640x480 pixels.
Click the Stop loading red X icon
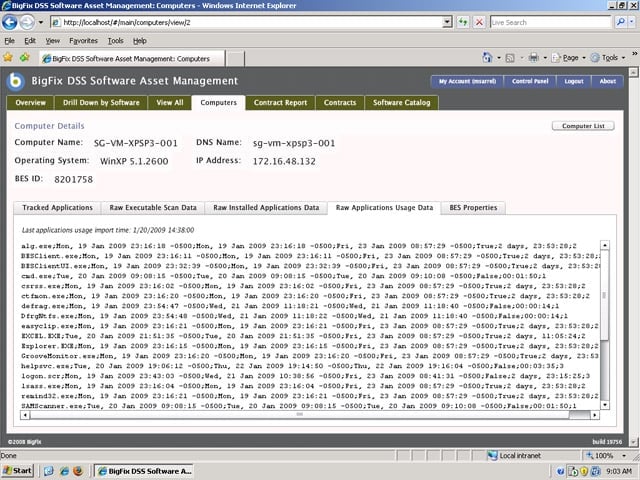[479, 22]
